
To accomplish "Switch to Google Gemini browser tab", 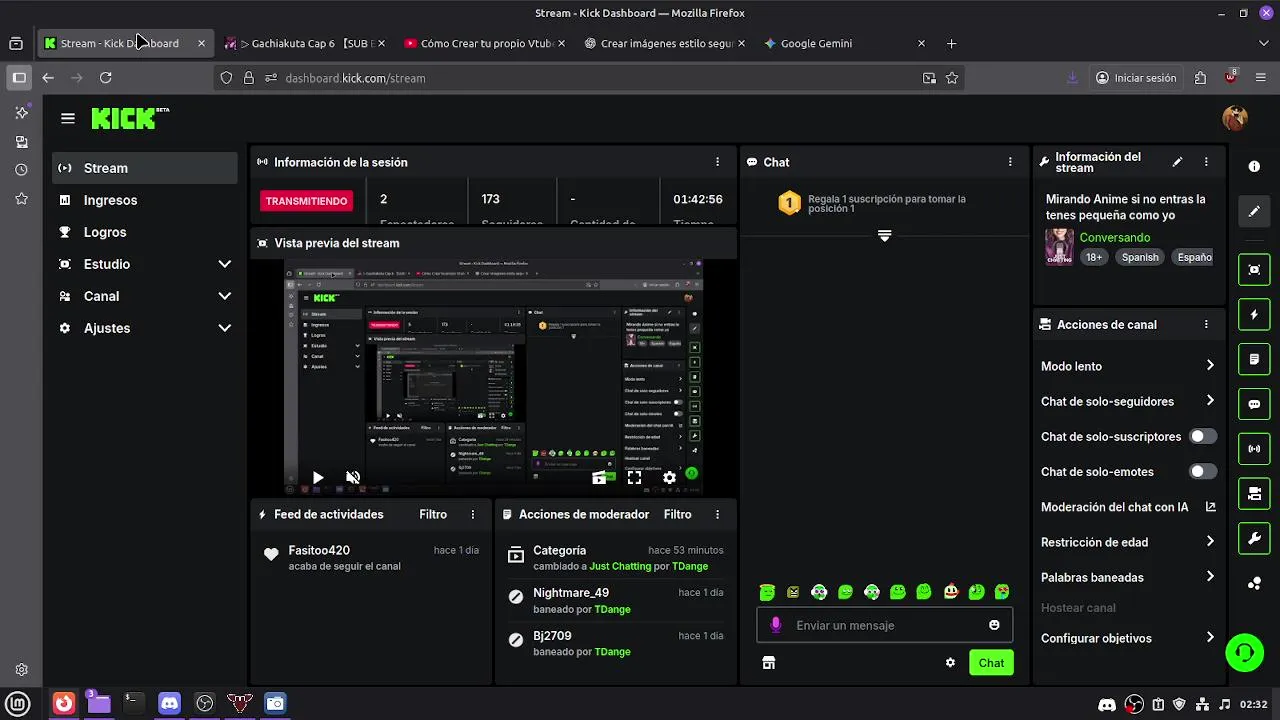I will [x=845, y=44].
